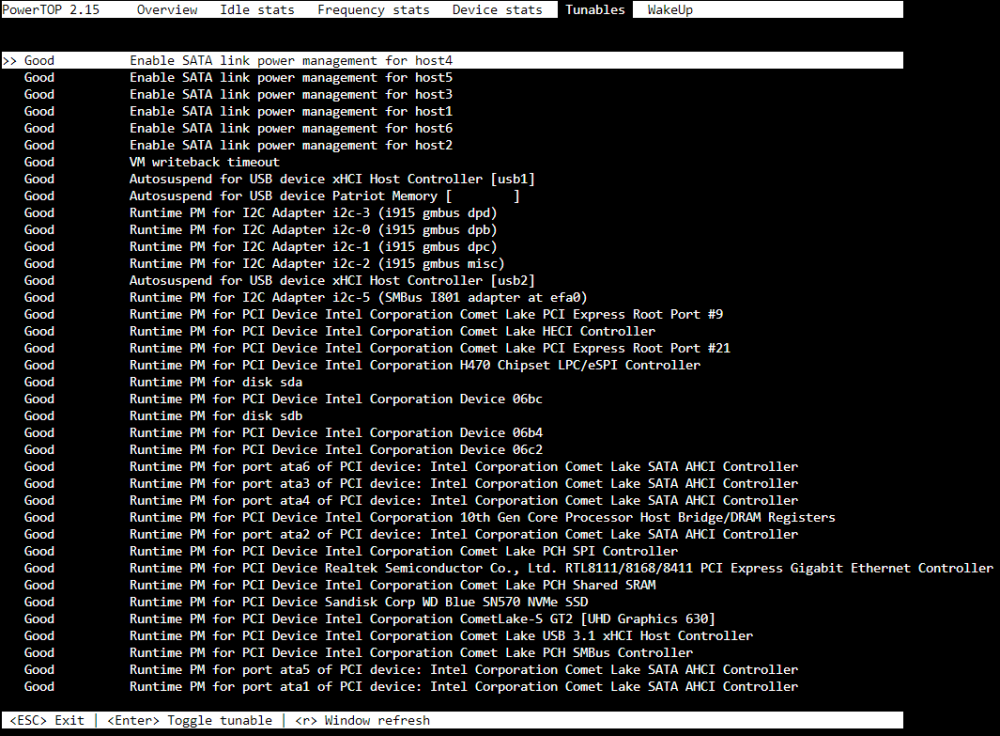The image size is (1000, 736).
Task: Open the Idle stats tab
Action: (257, 10)
